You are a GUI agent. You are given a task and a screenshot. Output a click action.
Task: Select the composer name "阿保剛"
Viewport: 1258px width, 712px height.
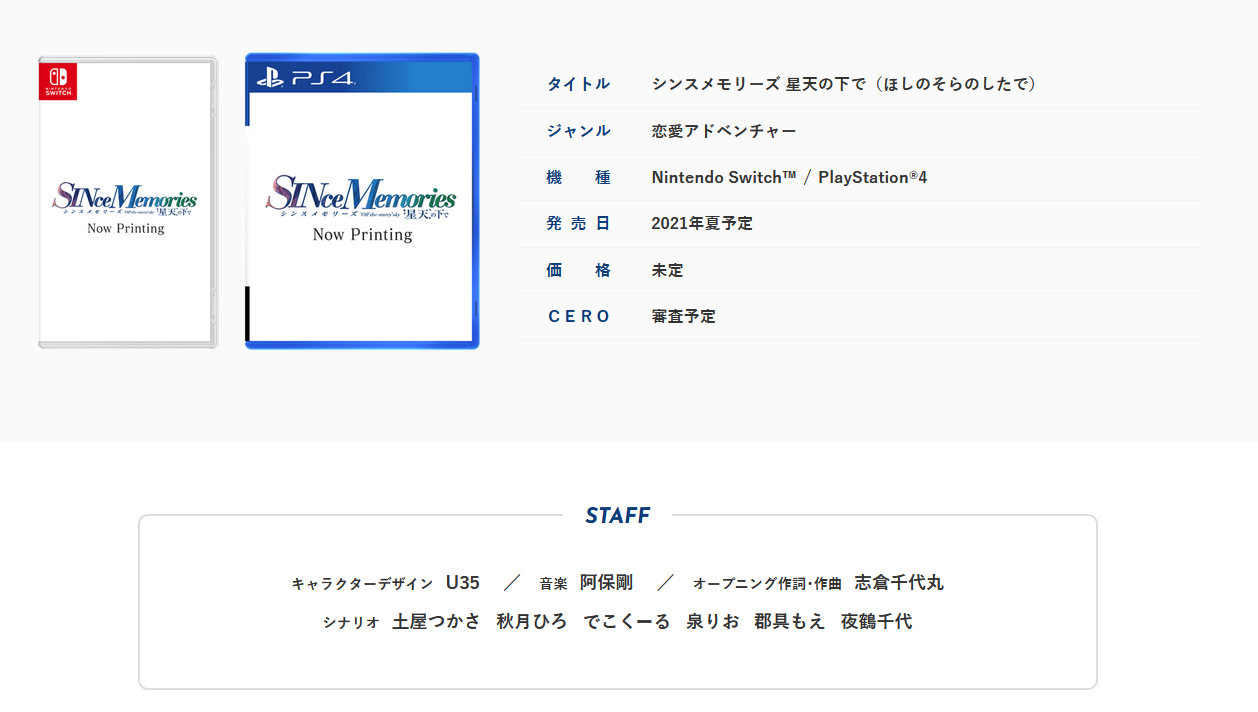(606, 583)
